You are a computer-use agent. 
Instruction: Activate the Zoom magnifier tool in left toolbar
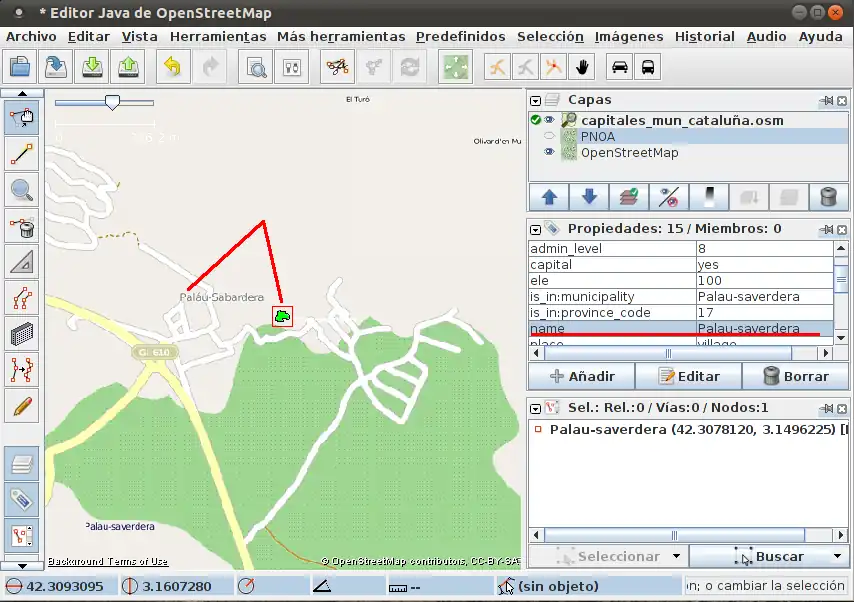[x=22, y=189]
